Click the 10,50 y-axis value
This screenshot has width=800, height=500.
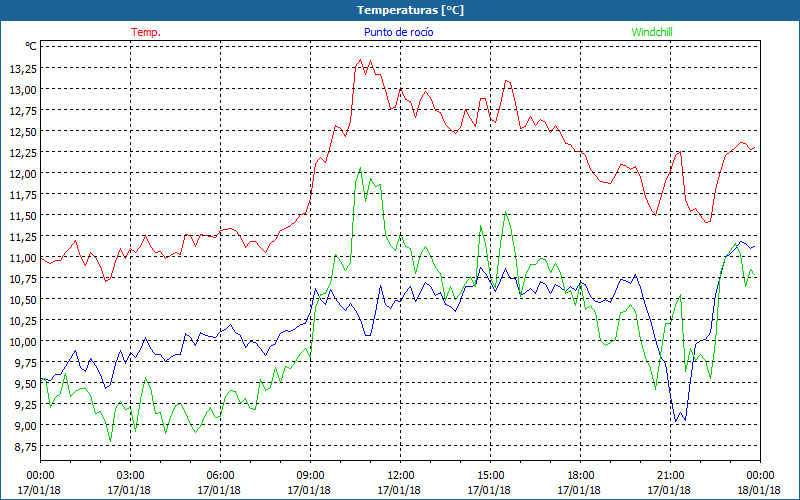23,299
